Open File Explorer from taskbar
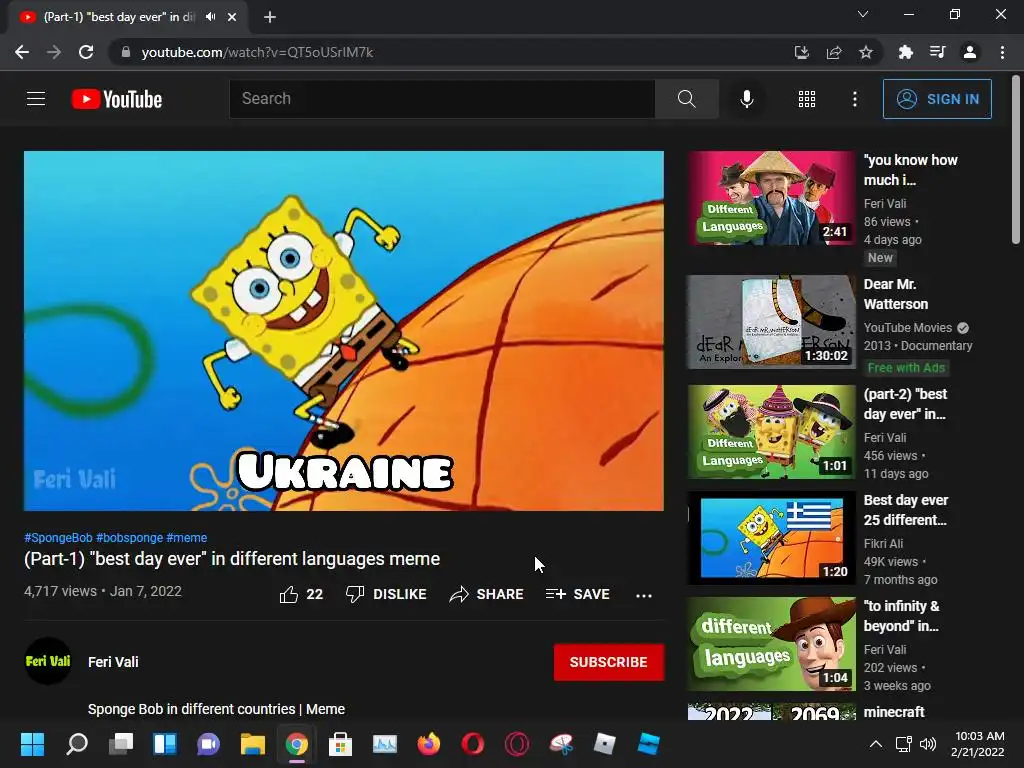 pyautogui.click(x=252, y=744)
